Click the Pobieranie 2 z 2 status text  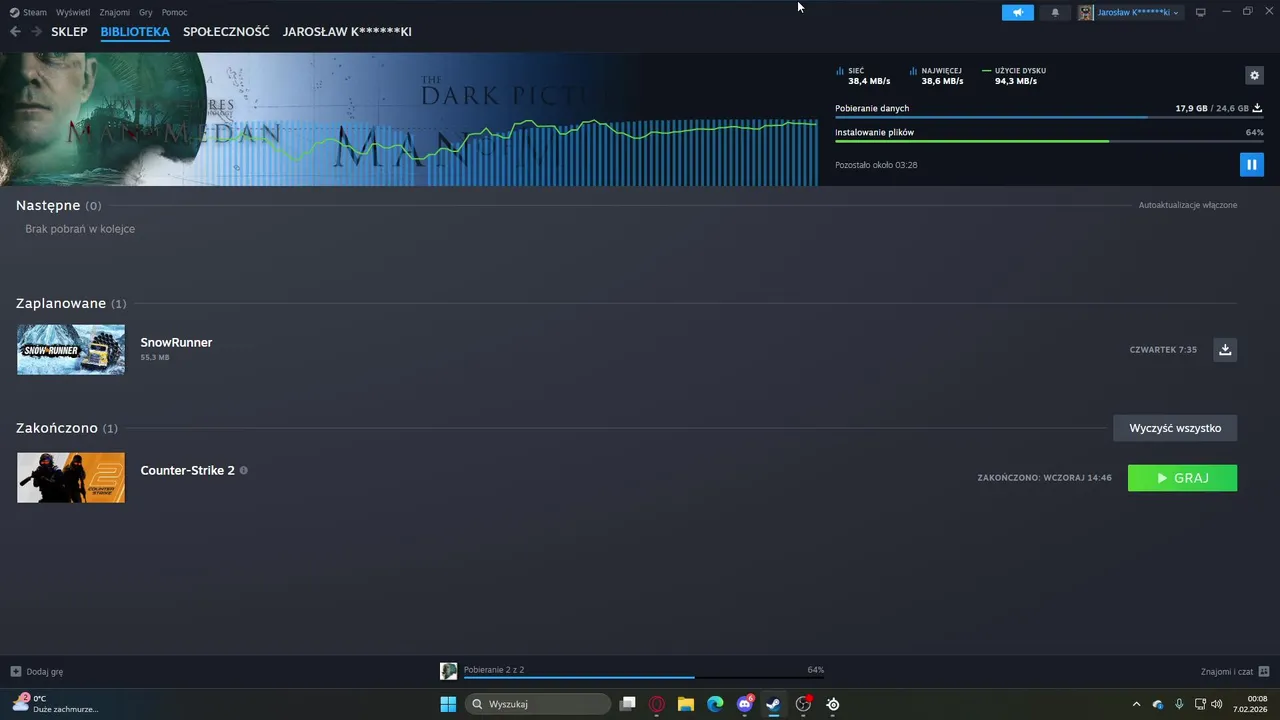[x=494, y=669]
